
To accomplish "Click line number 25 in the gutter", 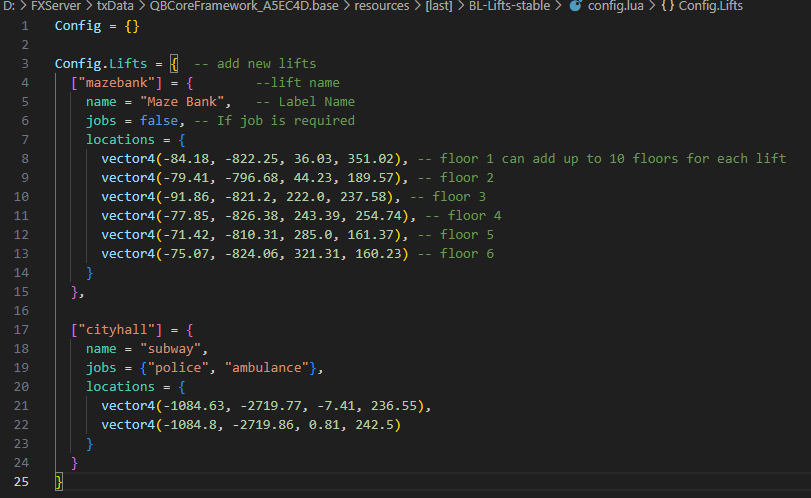I will pyautogui.click(x=21, y=482).
